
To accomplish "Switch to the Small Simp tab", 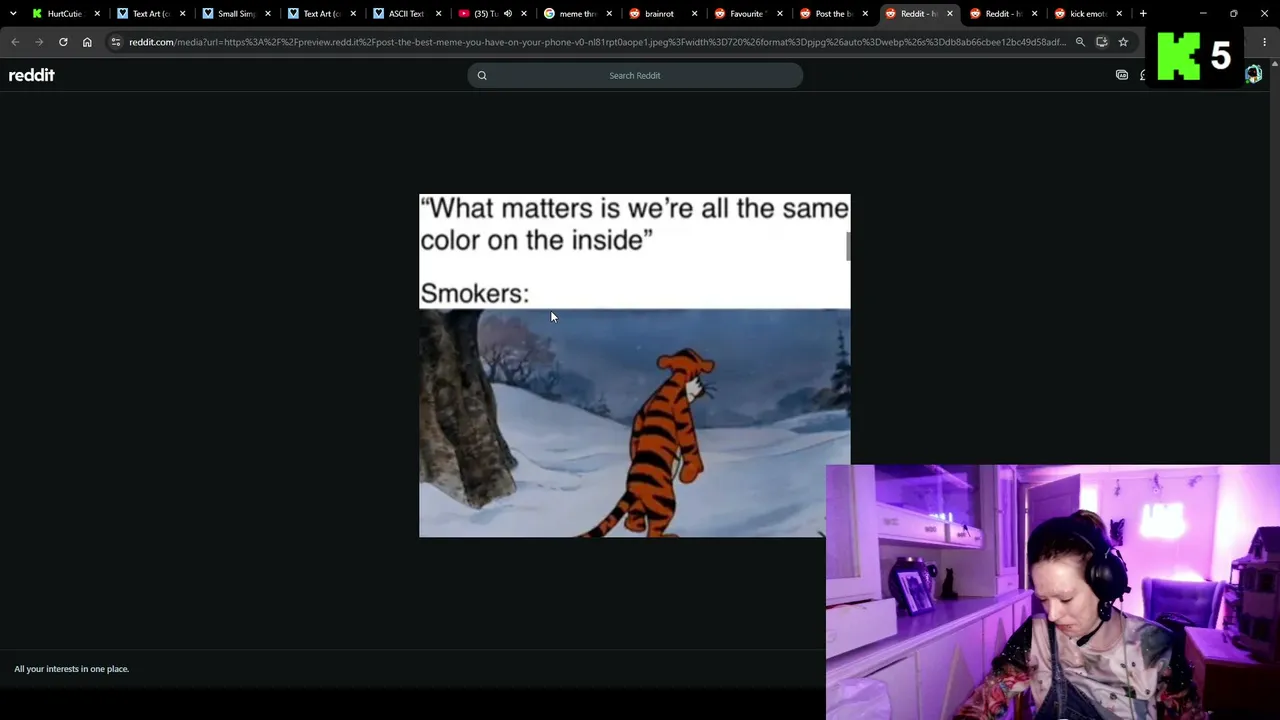I will pos(236,14).
